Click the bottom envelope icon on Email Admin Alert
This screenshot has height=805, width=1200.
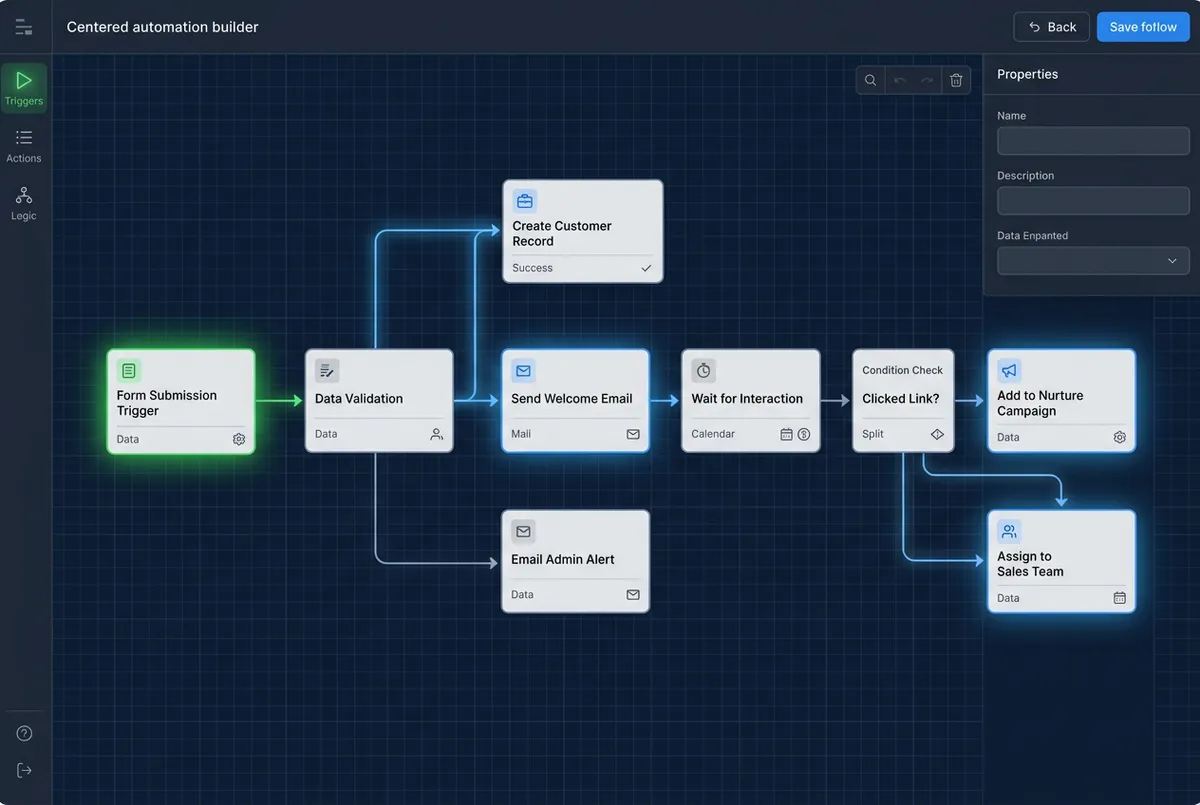tap(633, 594)
